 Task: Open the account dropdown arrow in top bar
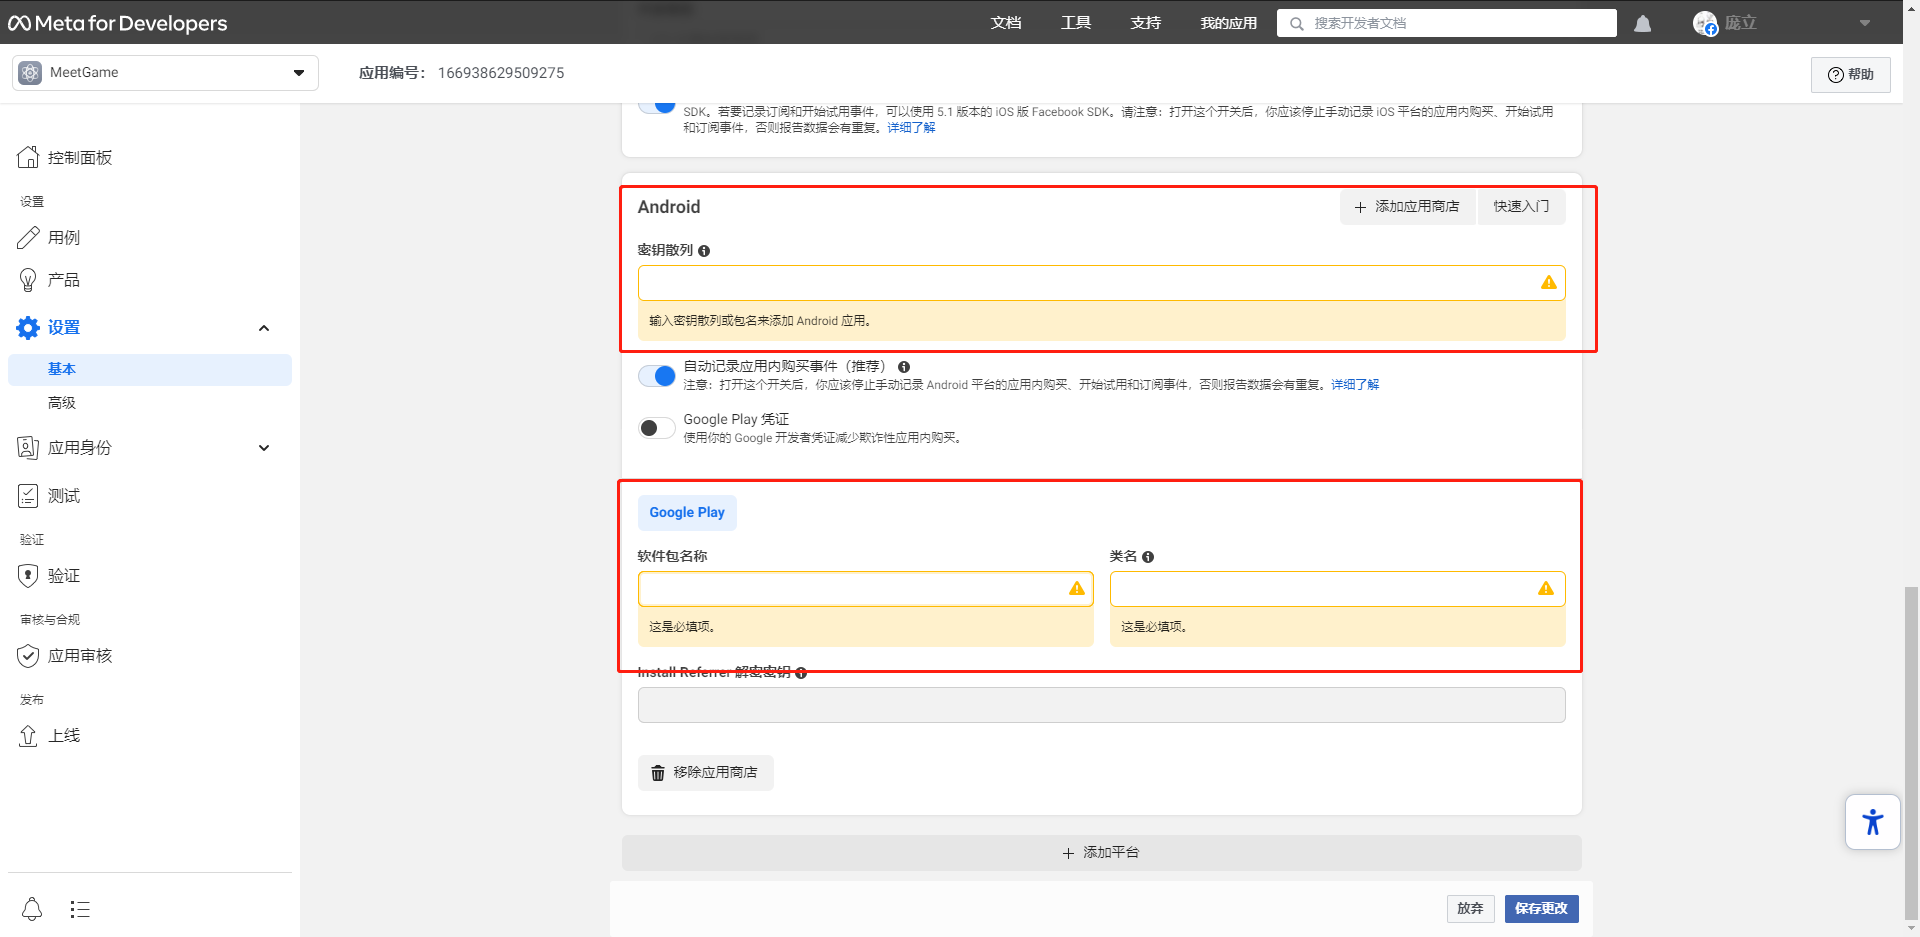tap(1864, 23)
